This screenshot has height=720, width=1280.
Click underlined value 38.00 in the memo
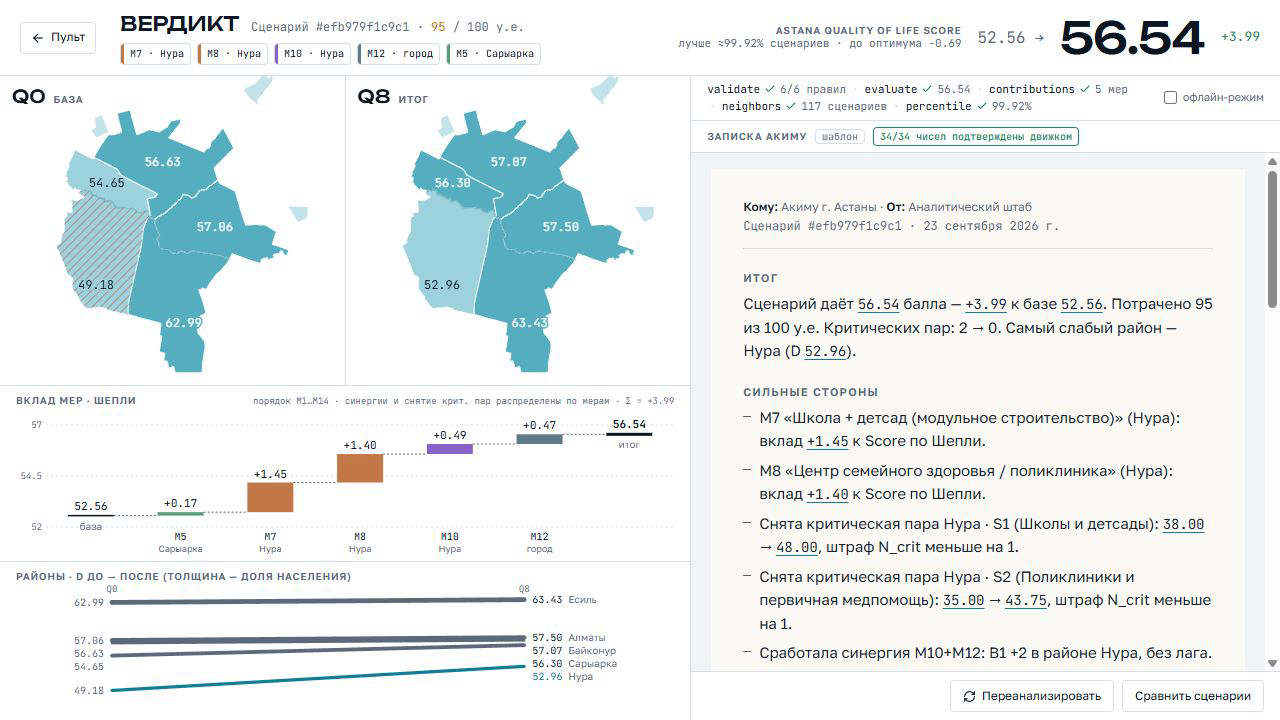[x=1183, y=524]
